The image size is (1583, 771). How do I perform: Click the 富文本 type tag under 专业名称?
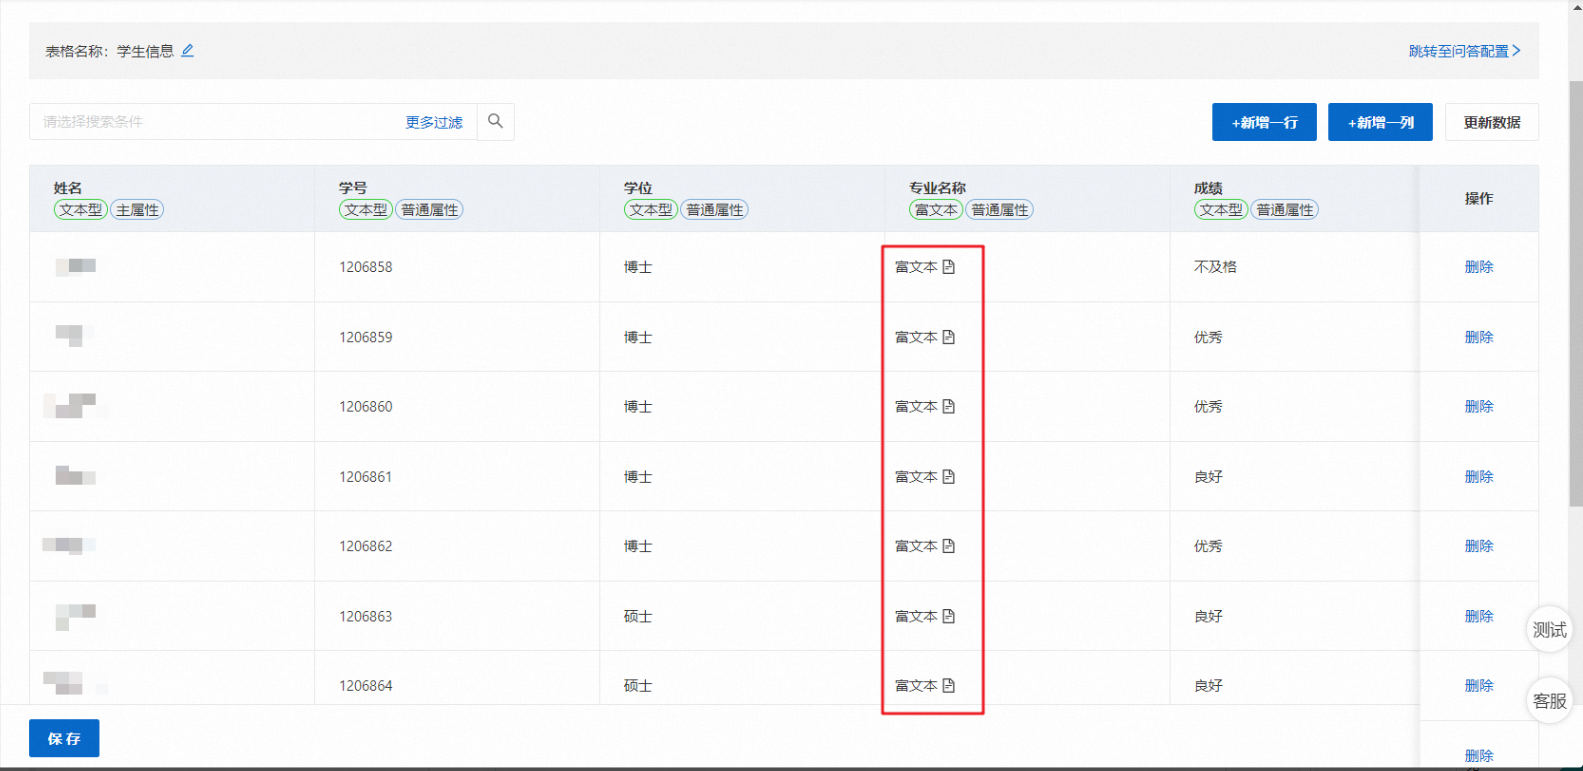[x=936, y=210]
